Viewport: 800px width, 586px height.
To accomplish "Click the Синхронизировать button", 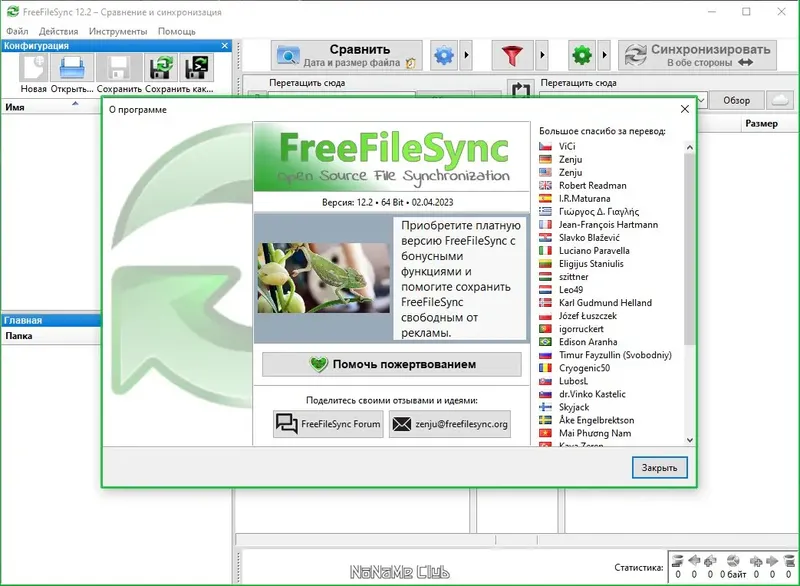I will point(697,55).
